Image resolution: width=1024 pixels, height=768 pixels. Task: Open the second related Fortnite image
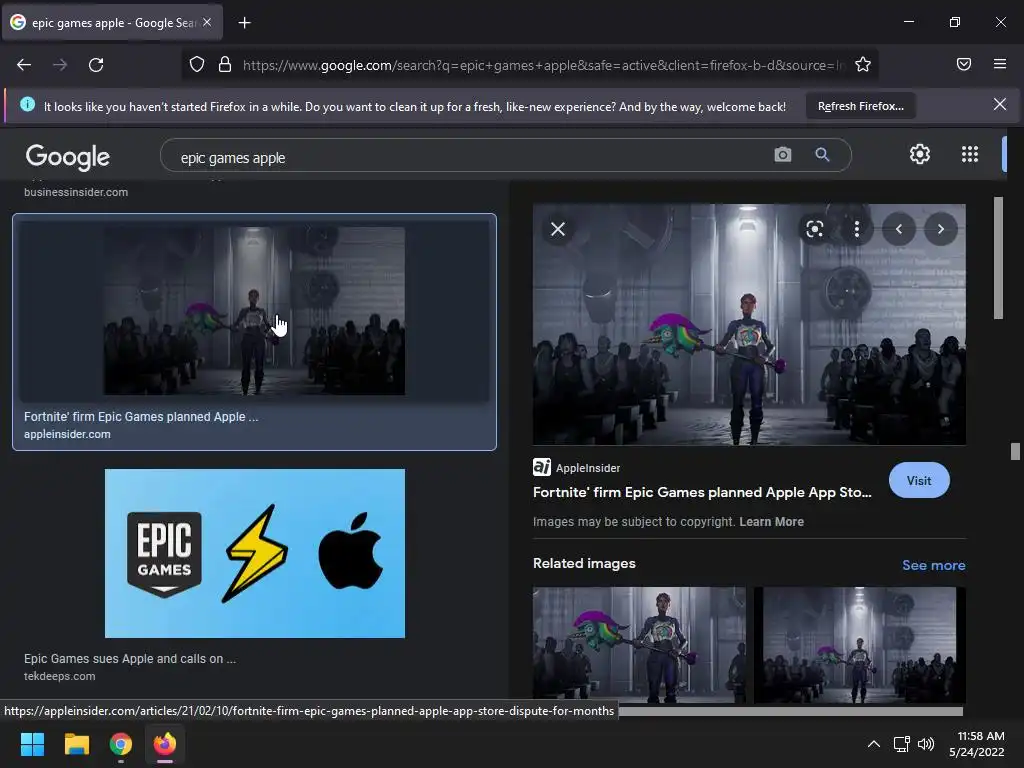[859, 645]
